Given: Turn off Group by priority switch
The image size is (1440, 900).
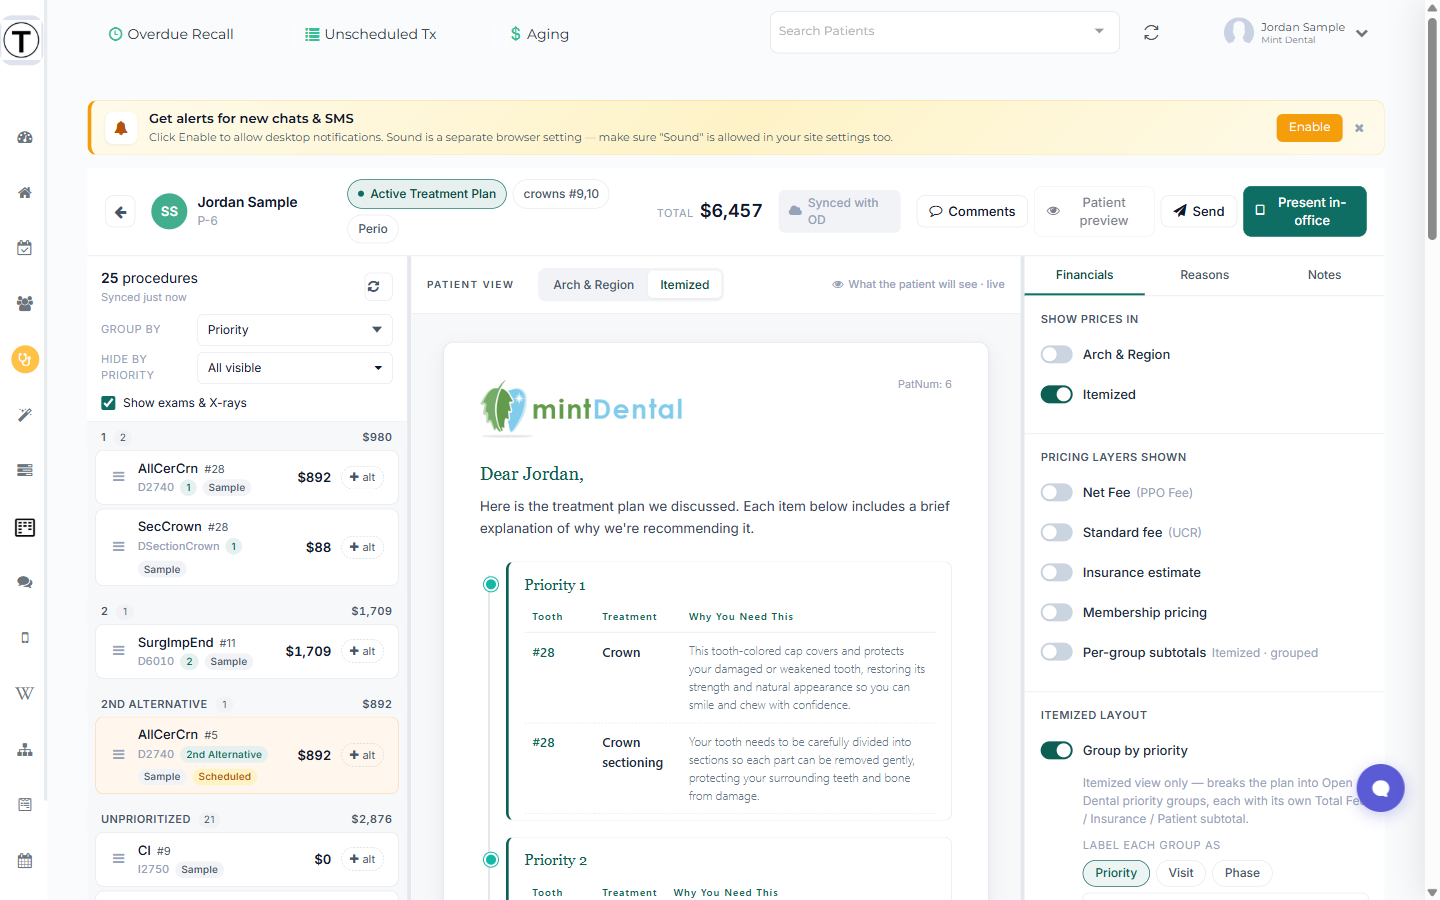Looking at the screenshot, I should tap(1056, 750).
